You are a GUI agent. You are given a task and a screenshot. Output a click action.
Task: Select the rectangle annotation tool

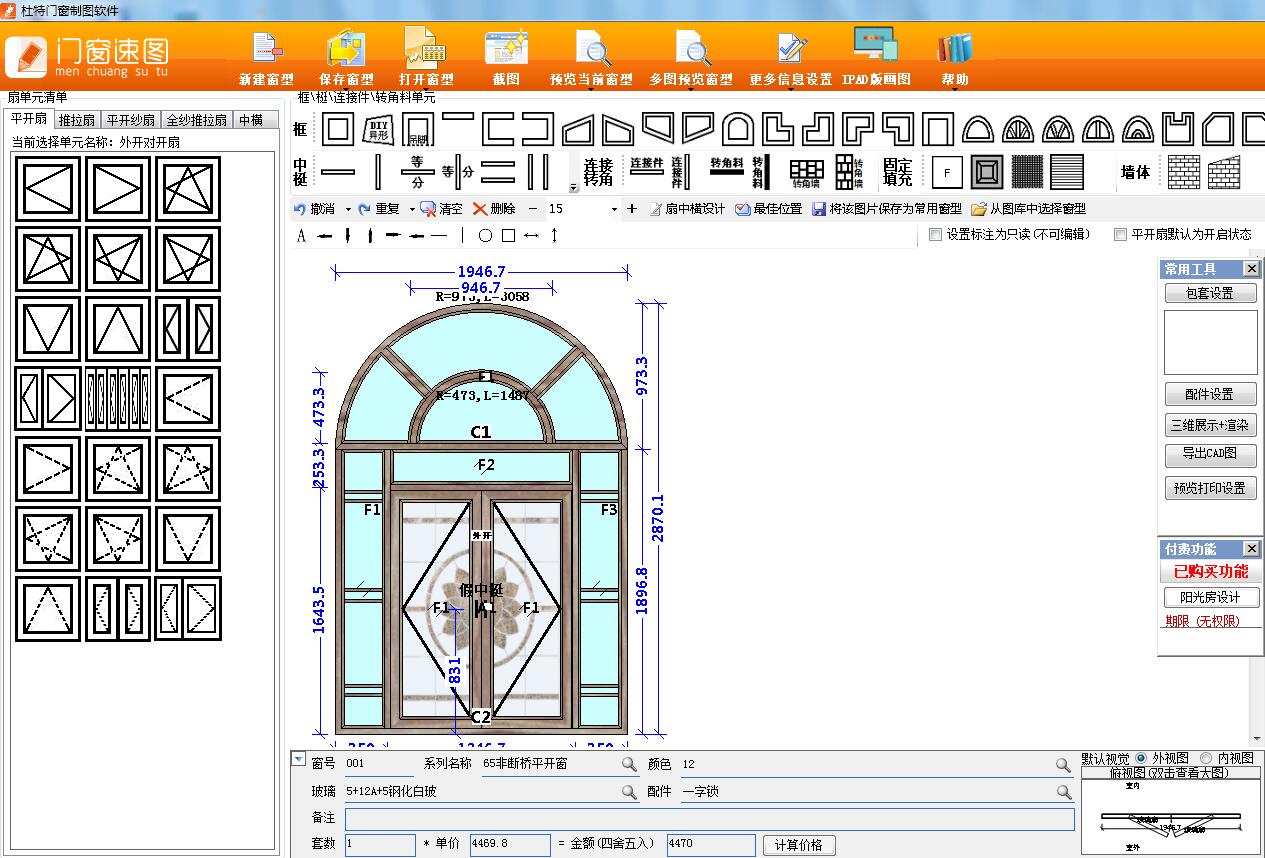tap(508, 236)
